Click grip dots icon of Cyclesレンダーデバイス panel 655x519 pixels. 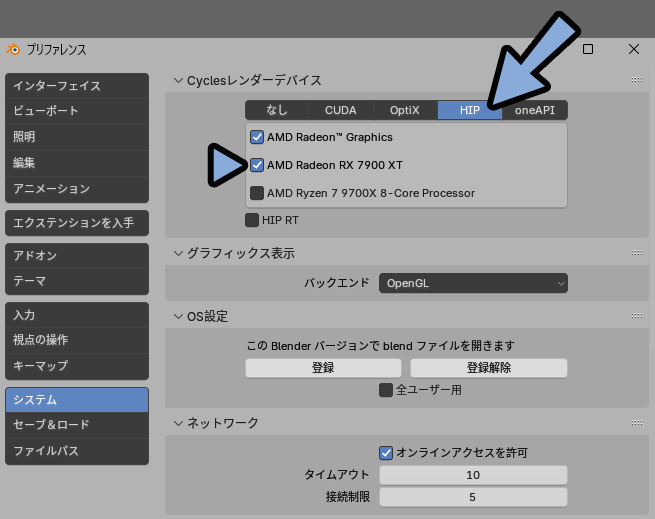pos(637,79)
